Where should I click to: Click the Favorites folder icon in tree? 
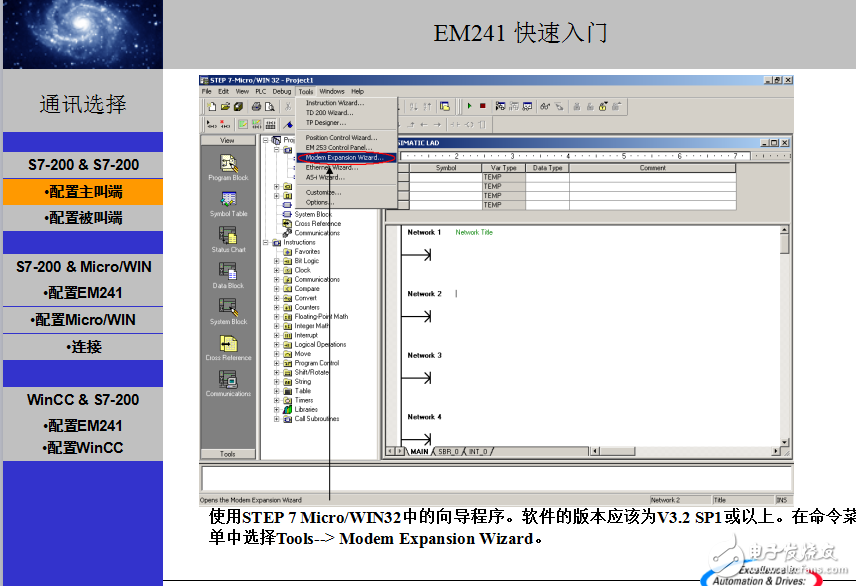pos(288,252)
